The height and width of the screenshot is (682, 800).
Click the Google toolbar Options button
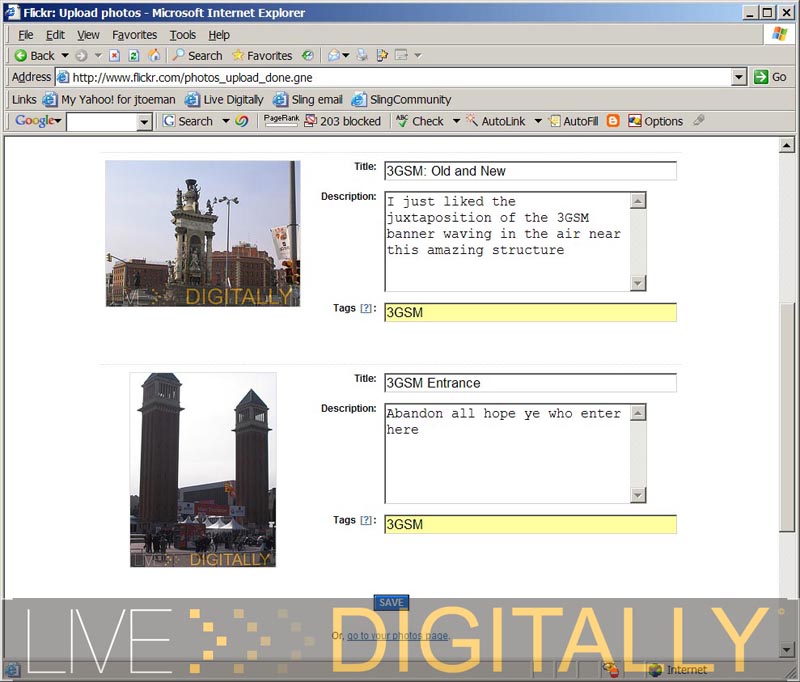click(655, 121)
